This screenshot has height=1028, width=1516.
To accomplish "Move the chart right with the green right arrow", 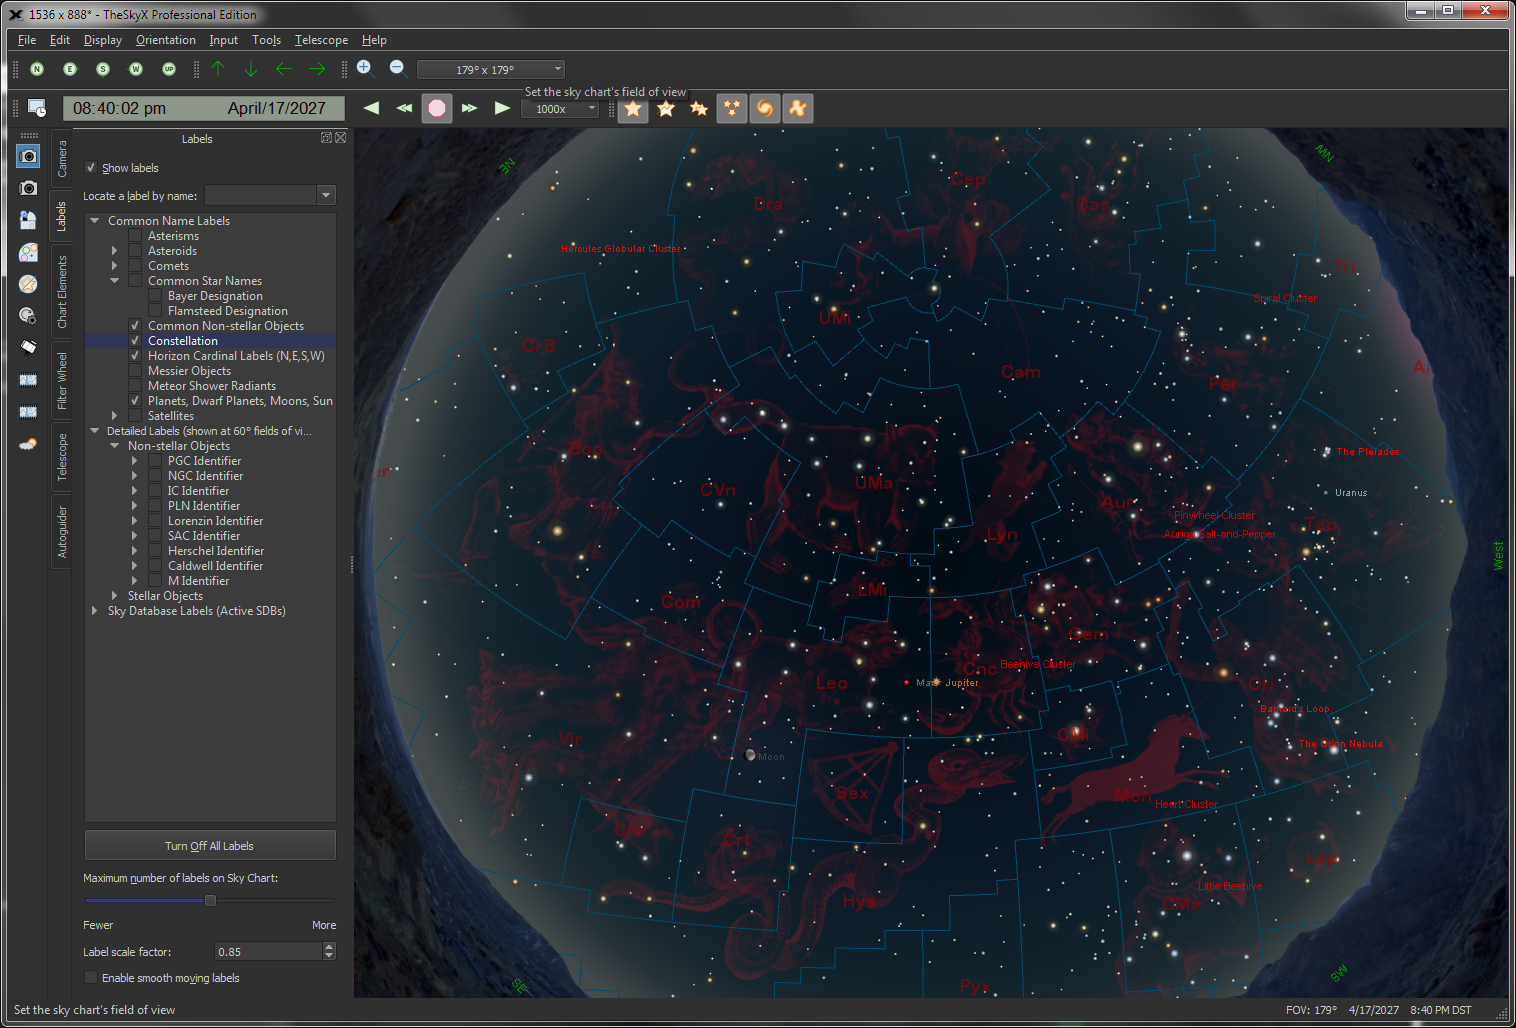I will point(317,69).
